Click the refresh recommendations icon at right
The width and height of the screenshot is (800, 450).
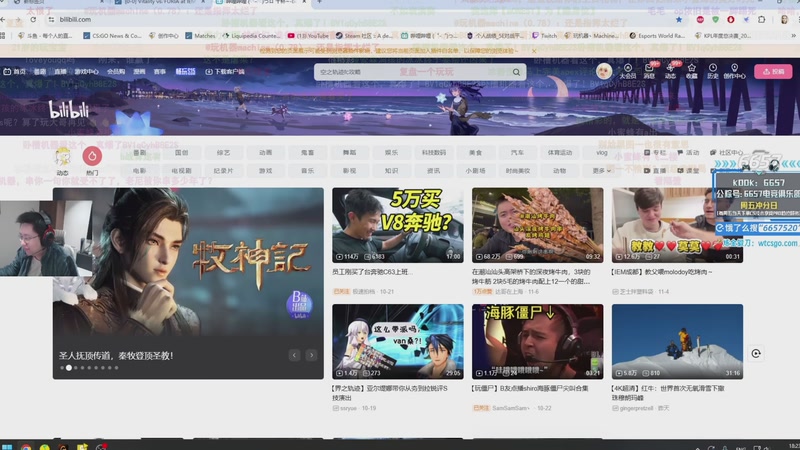(756, 354)
